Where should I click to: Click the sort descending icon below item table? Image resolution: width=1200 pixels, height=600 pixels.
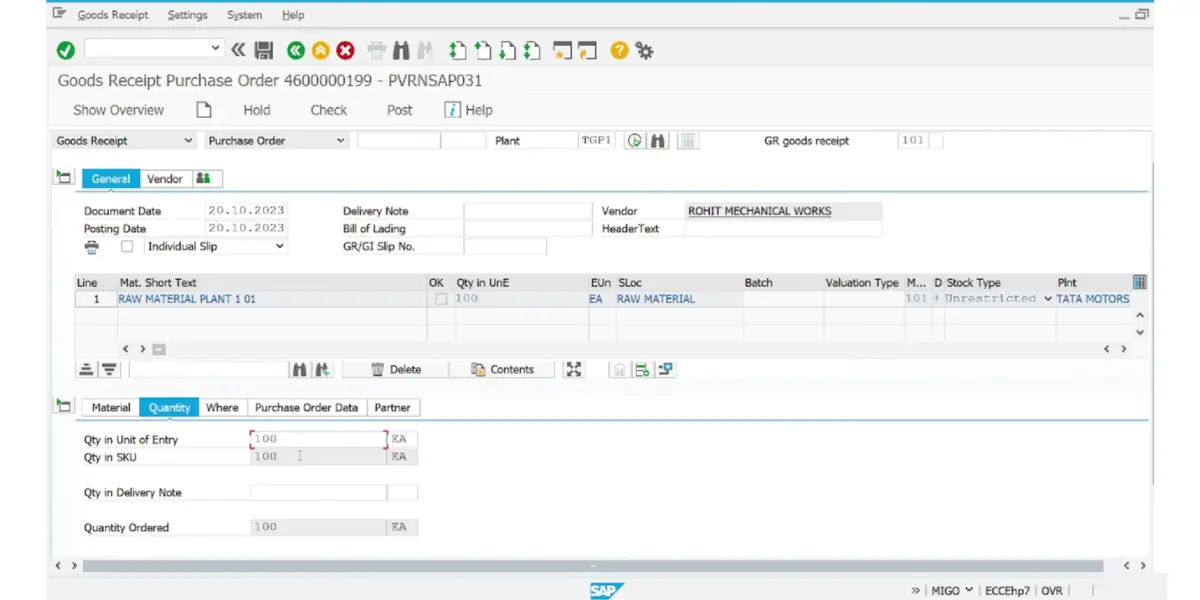pyautogui.click(x=109, y=369)
